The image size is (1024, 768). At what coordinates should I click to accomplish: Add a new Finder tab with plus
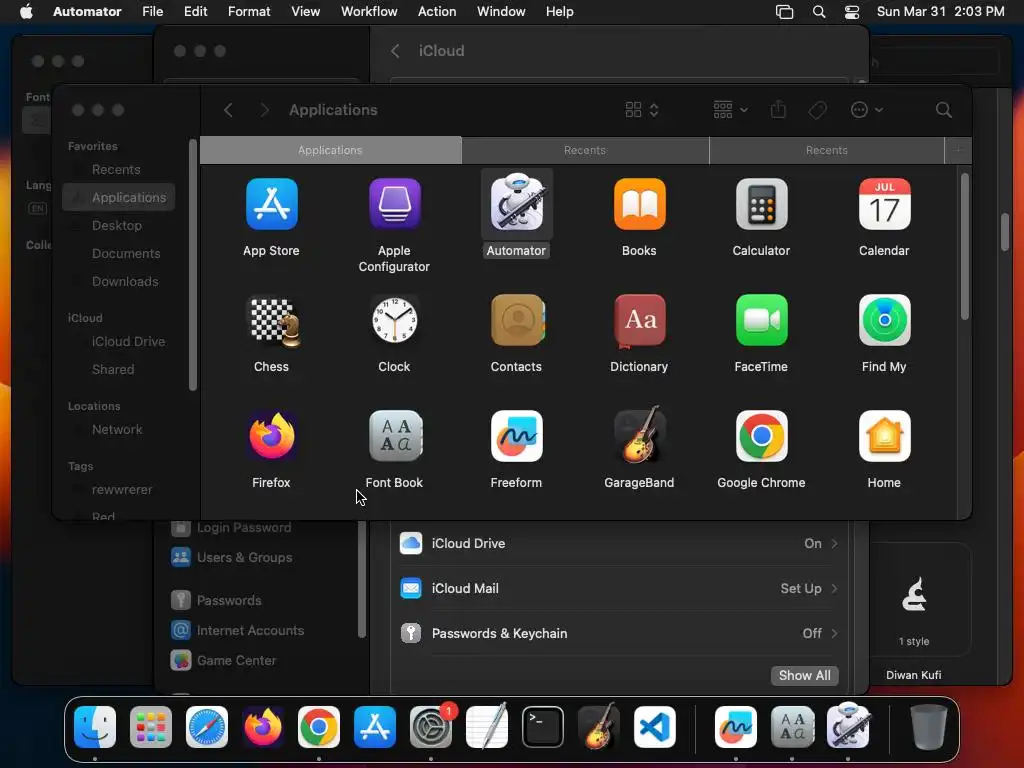pyautogui.click(x=958, y=150)
